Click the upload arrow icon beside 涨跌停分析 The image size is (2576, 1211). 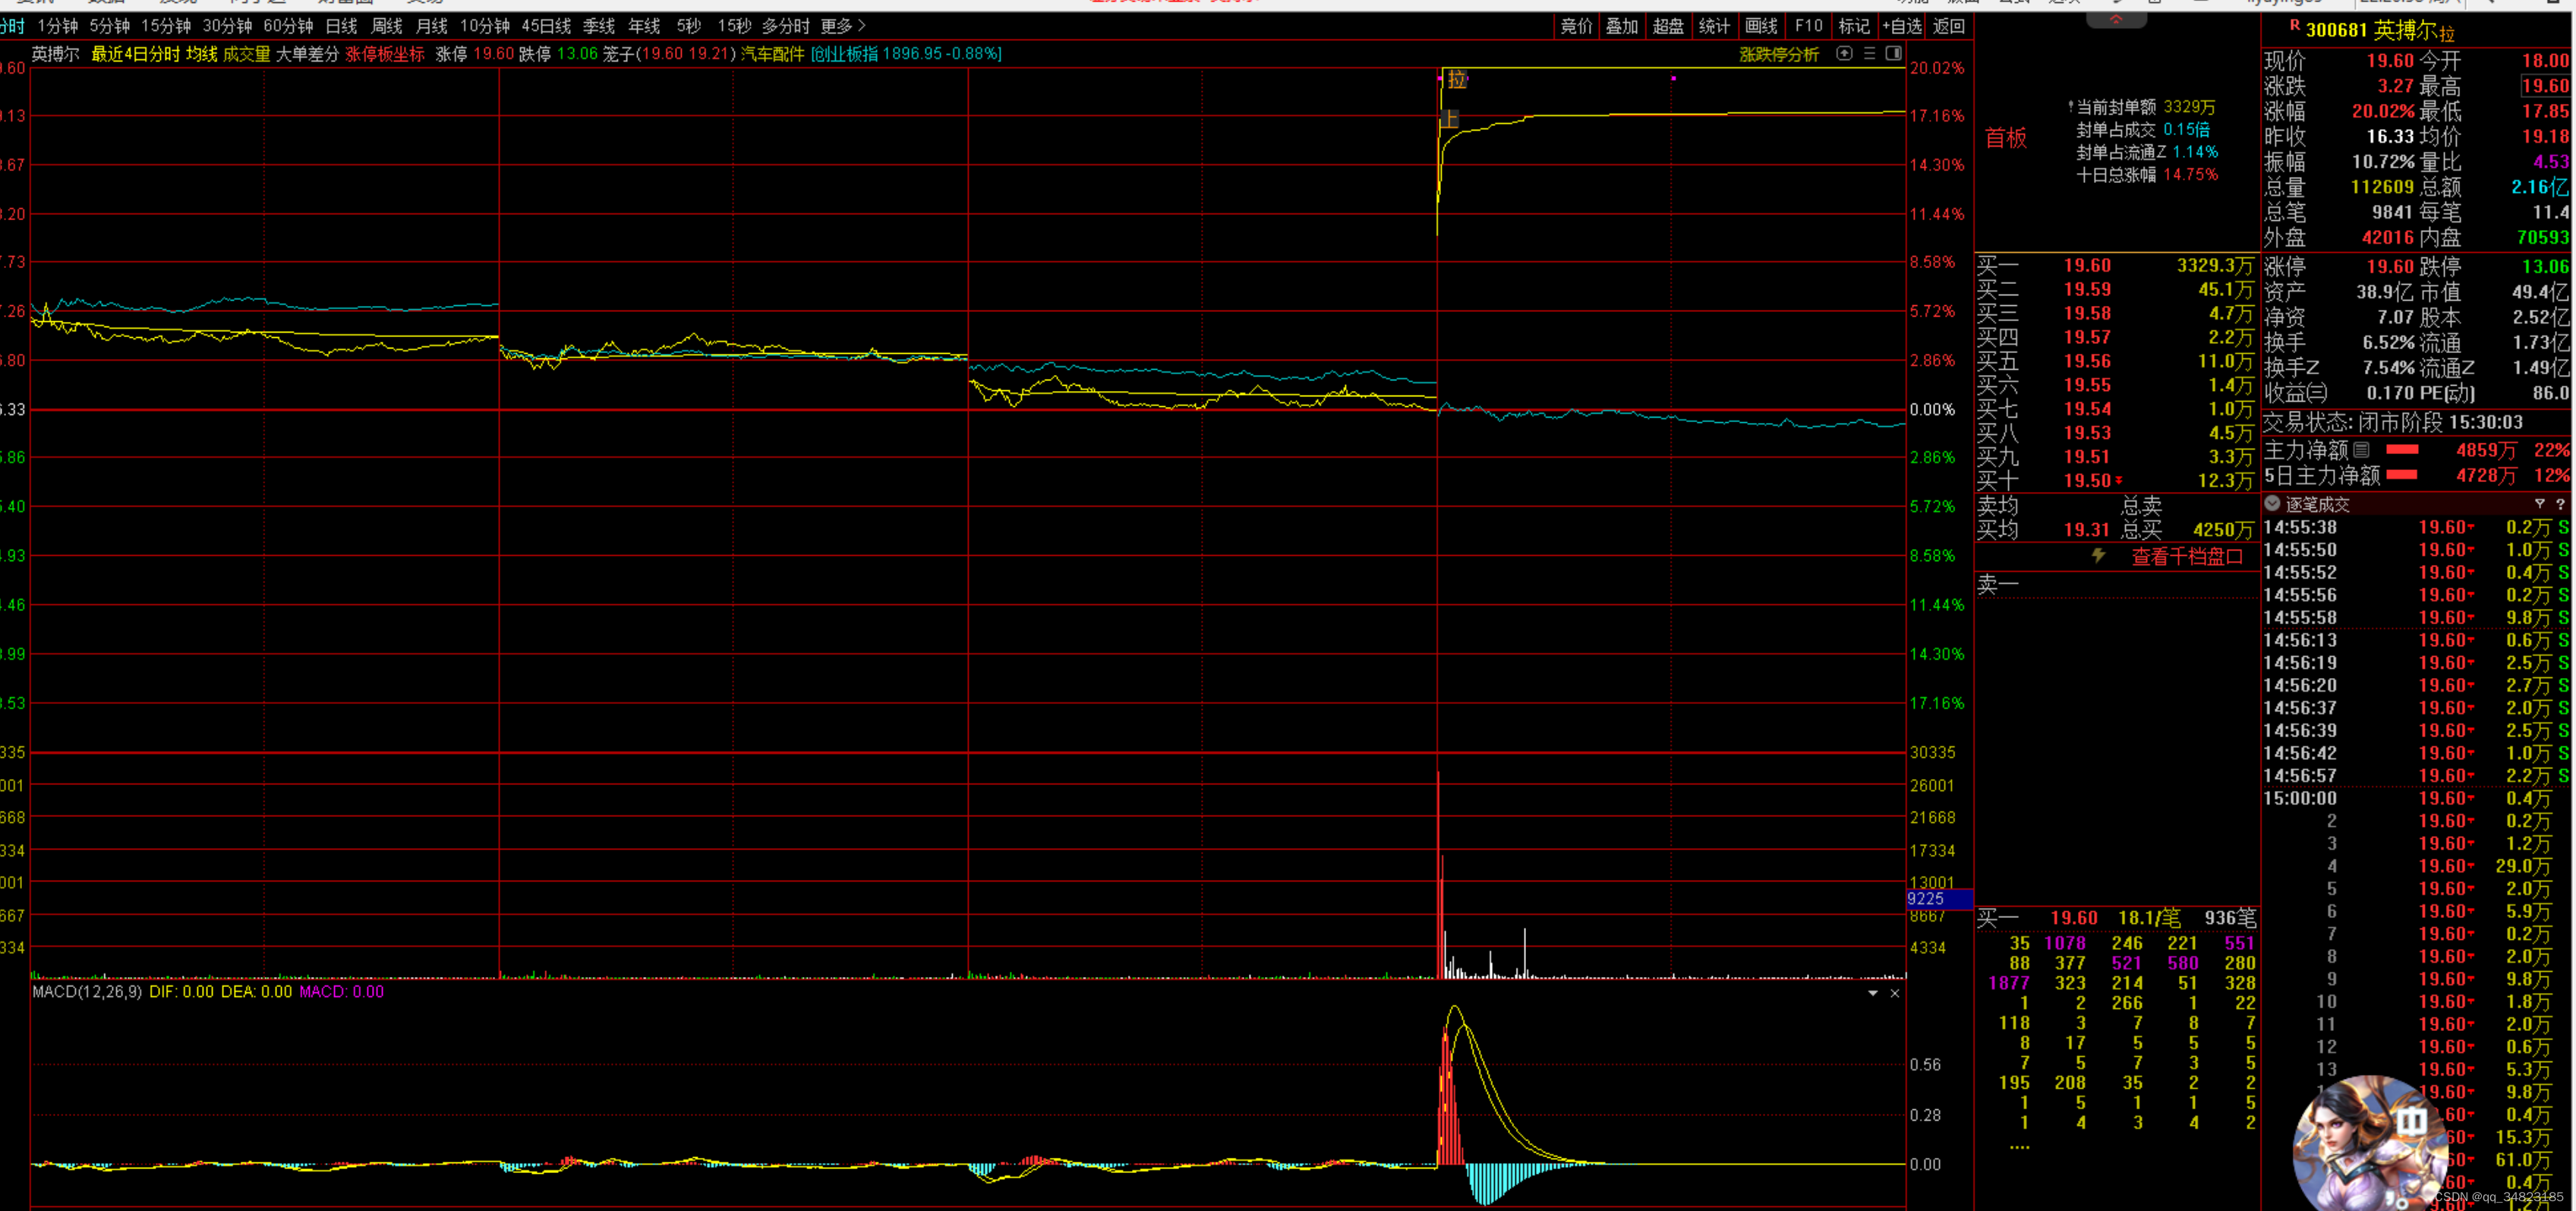coord(1844,54)
